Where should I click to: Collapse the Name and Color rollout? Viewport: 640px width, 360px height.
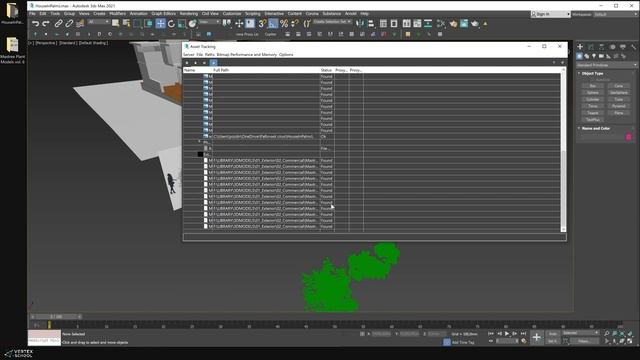(596, 128)
